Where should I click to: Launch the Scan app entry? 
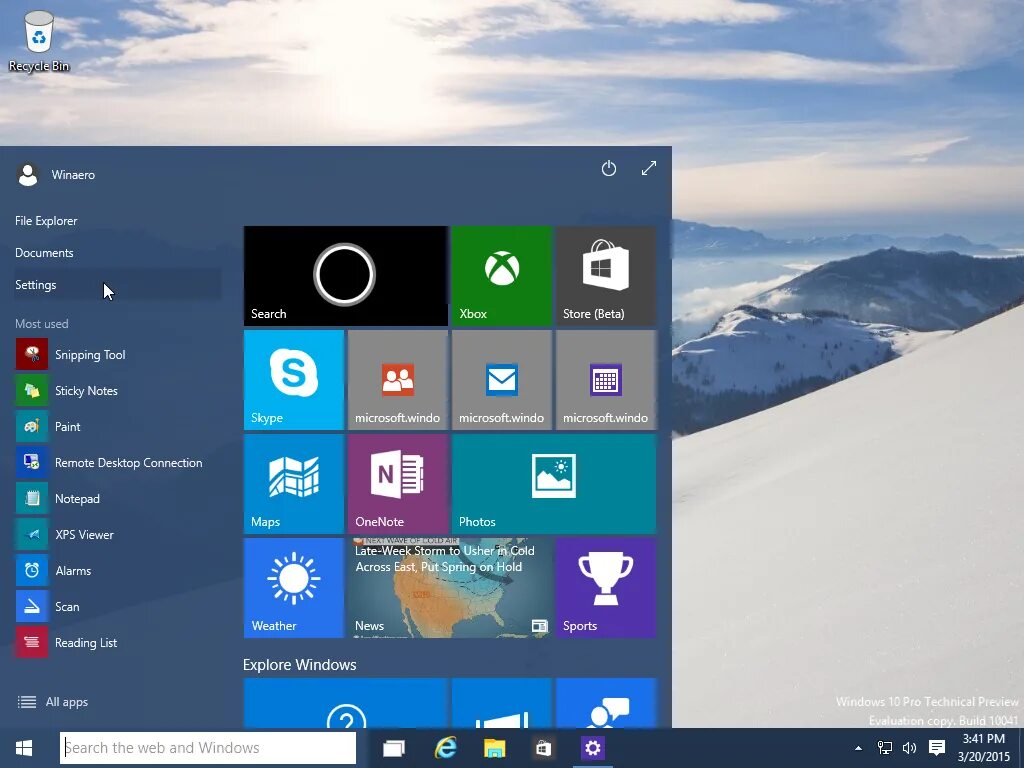pyautogui.click(x=118, y=606)
